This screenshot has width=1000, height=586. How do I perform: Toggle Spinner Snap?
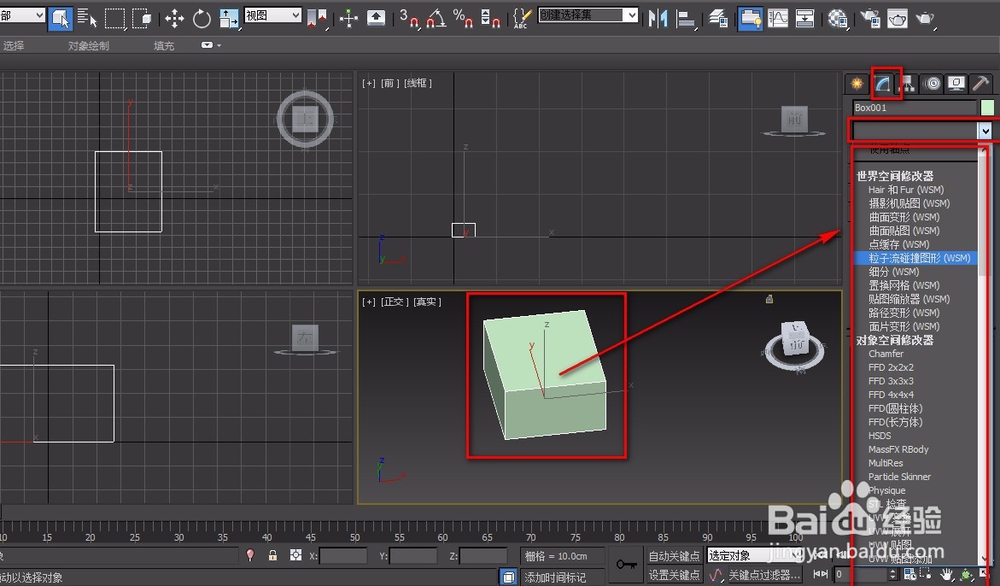click(490, 18)
